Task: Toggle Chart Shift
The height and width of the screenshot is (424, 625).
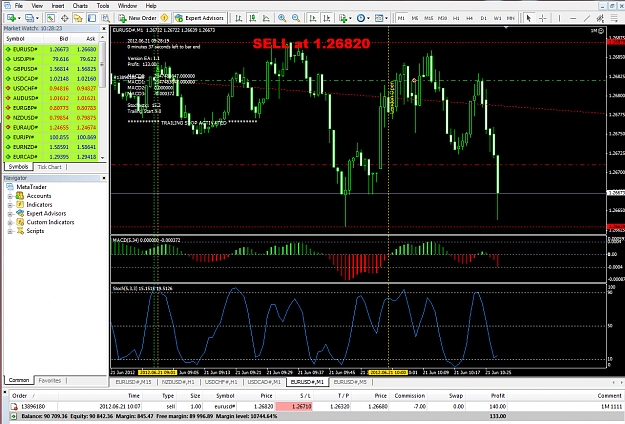Action: point(327,18)
